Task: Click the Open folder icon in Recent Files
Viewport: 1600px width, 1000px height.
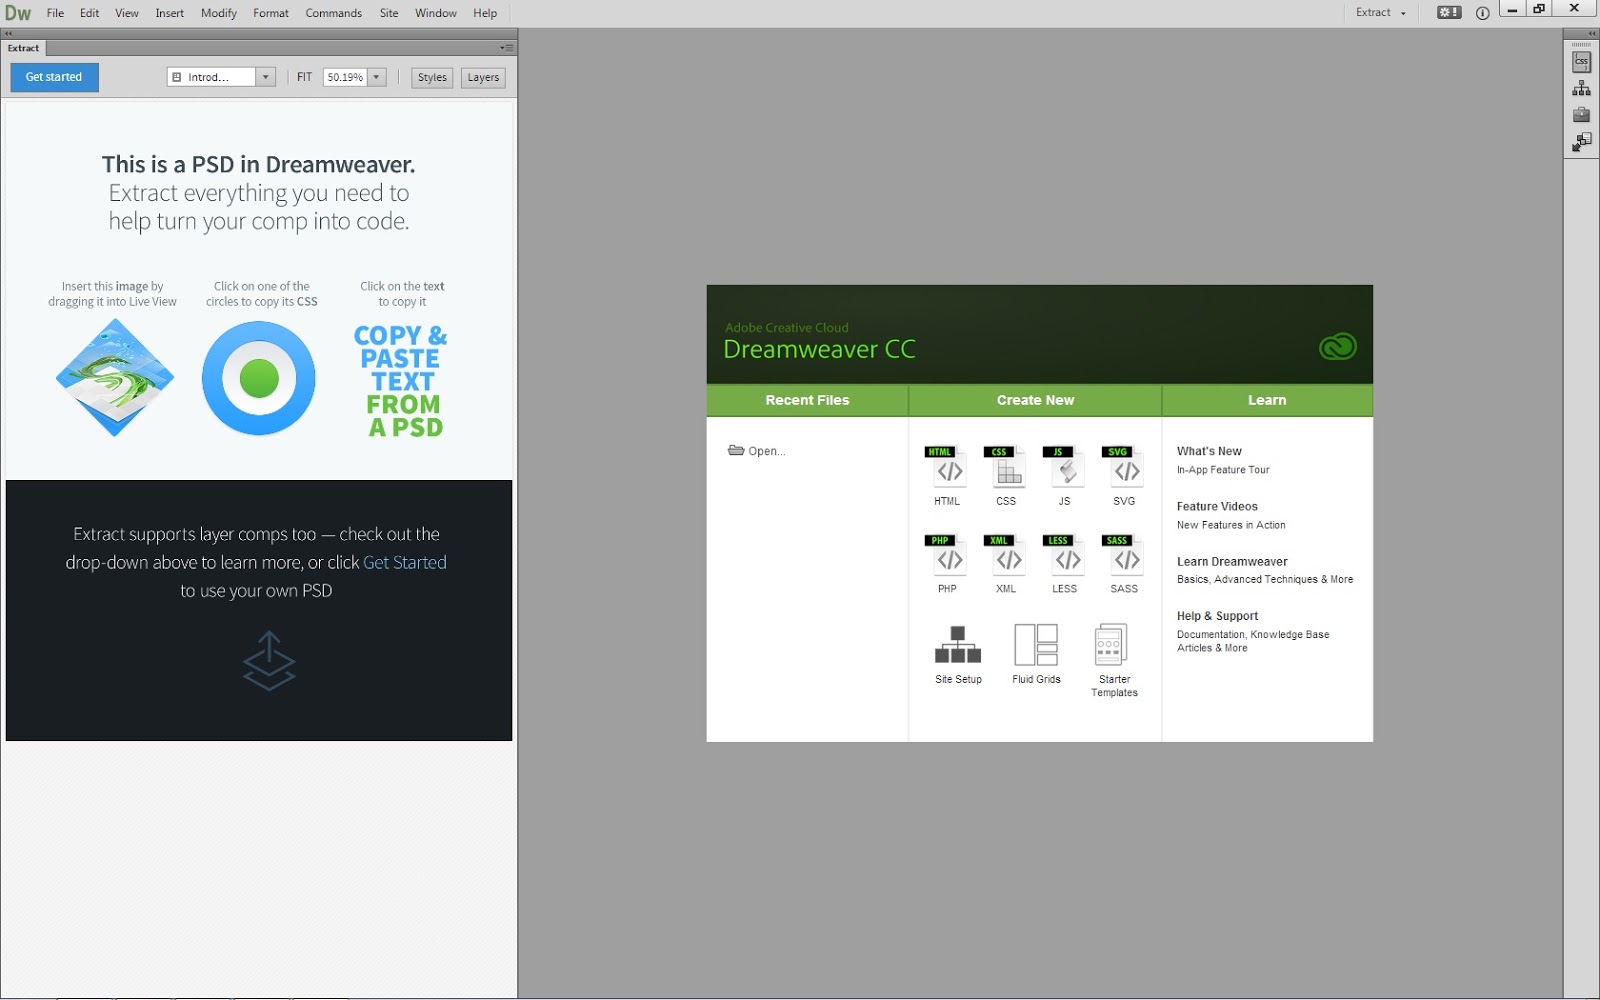Action: (x=736, y=450)
